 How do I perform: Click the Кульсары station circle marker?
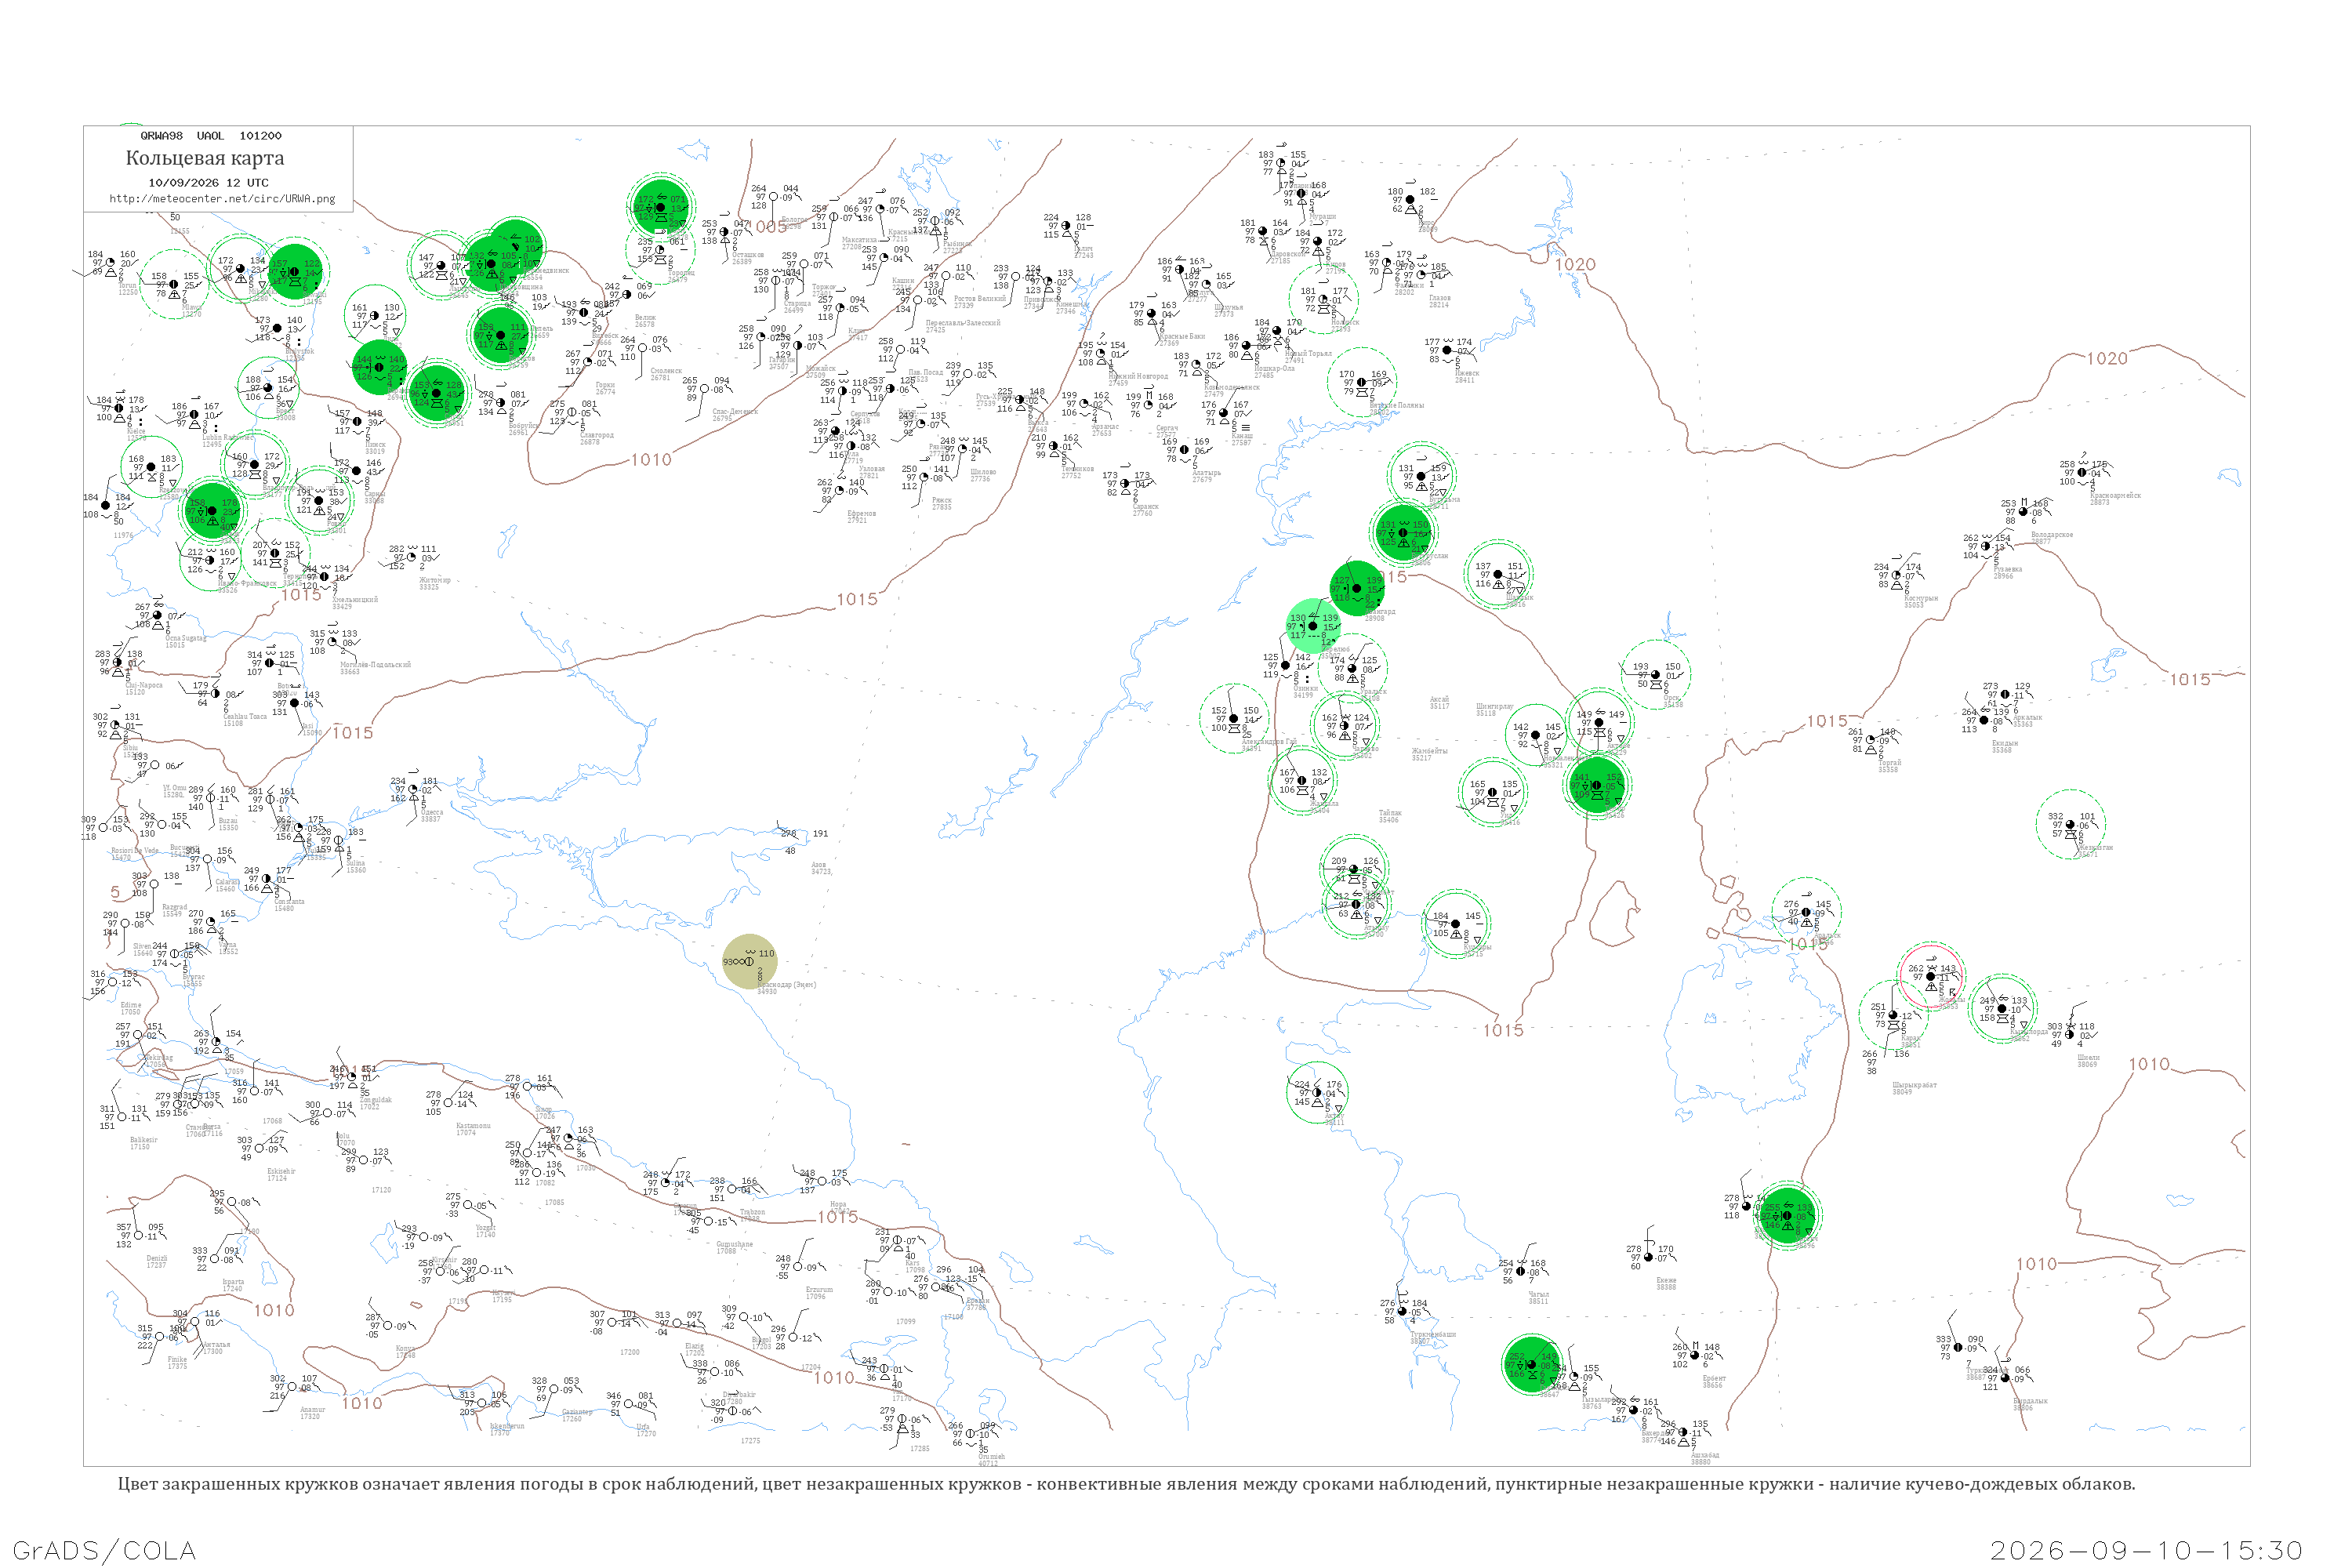coord(1455,923)
